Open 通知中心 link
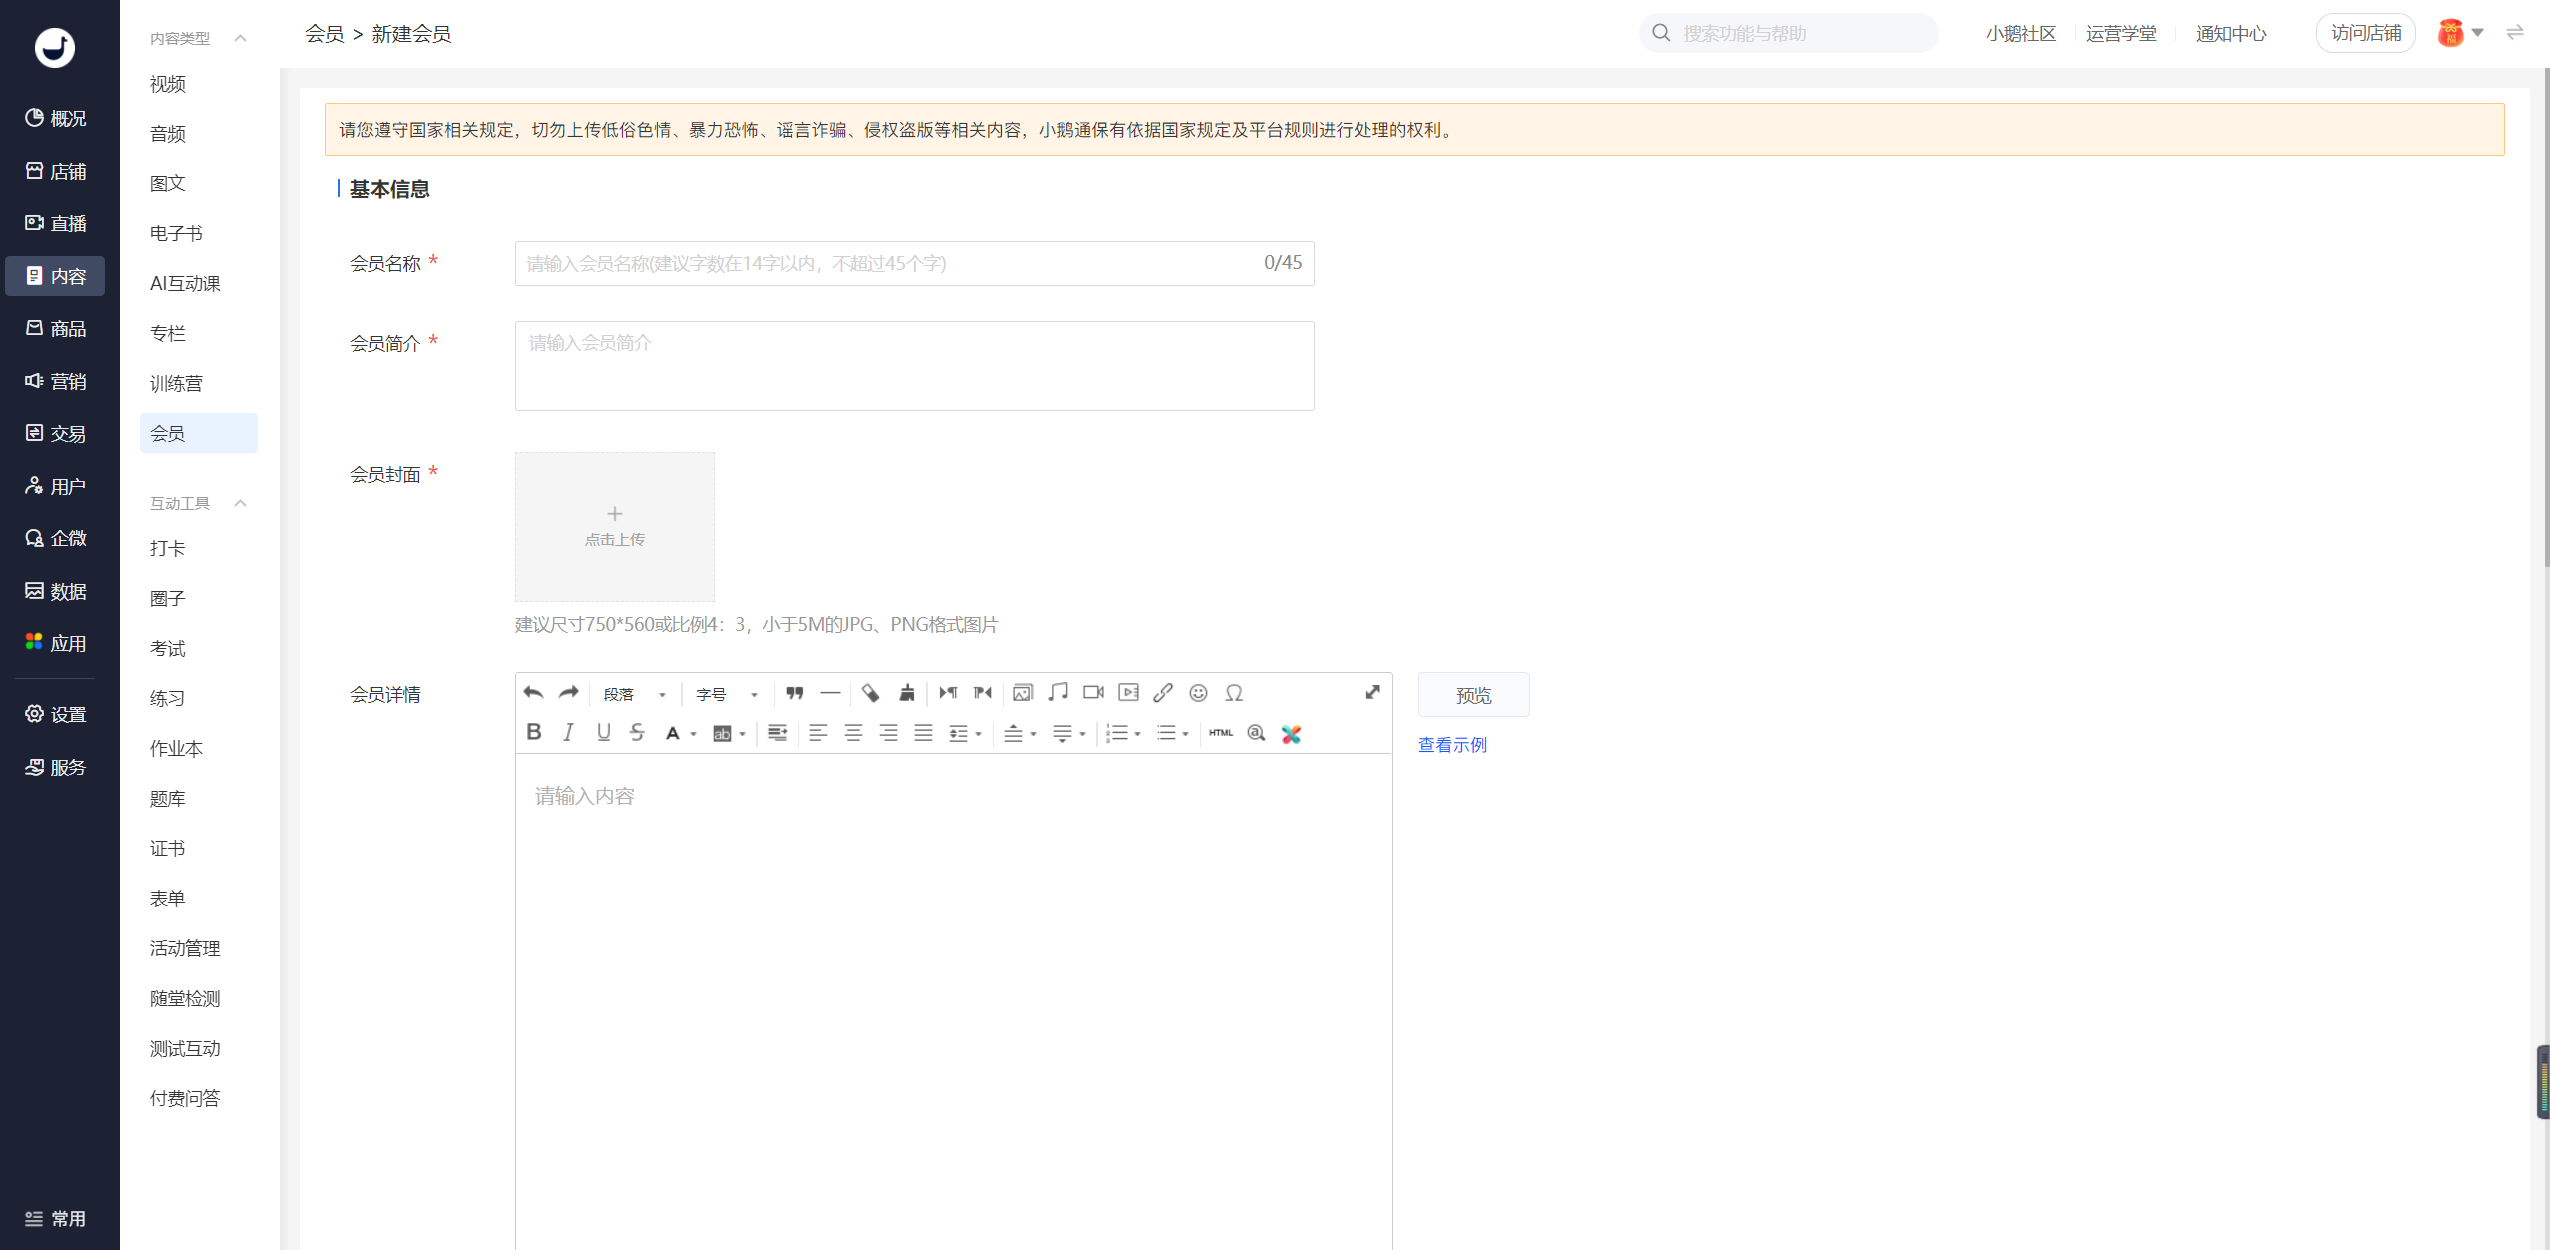 [2230, 34]
